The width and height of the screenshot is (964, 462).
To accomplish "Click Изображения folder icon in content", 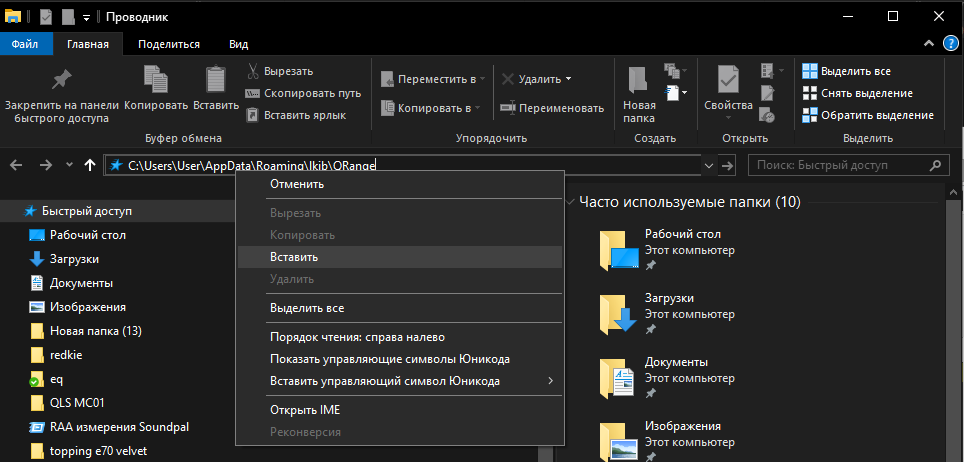I will tap(619, 442).
